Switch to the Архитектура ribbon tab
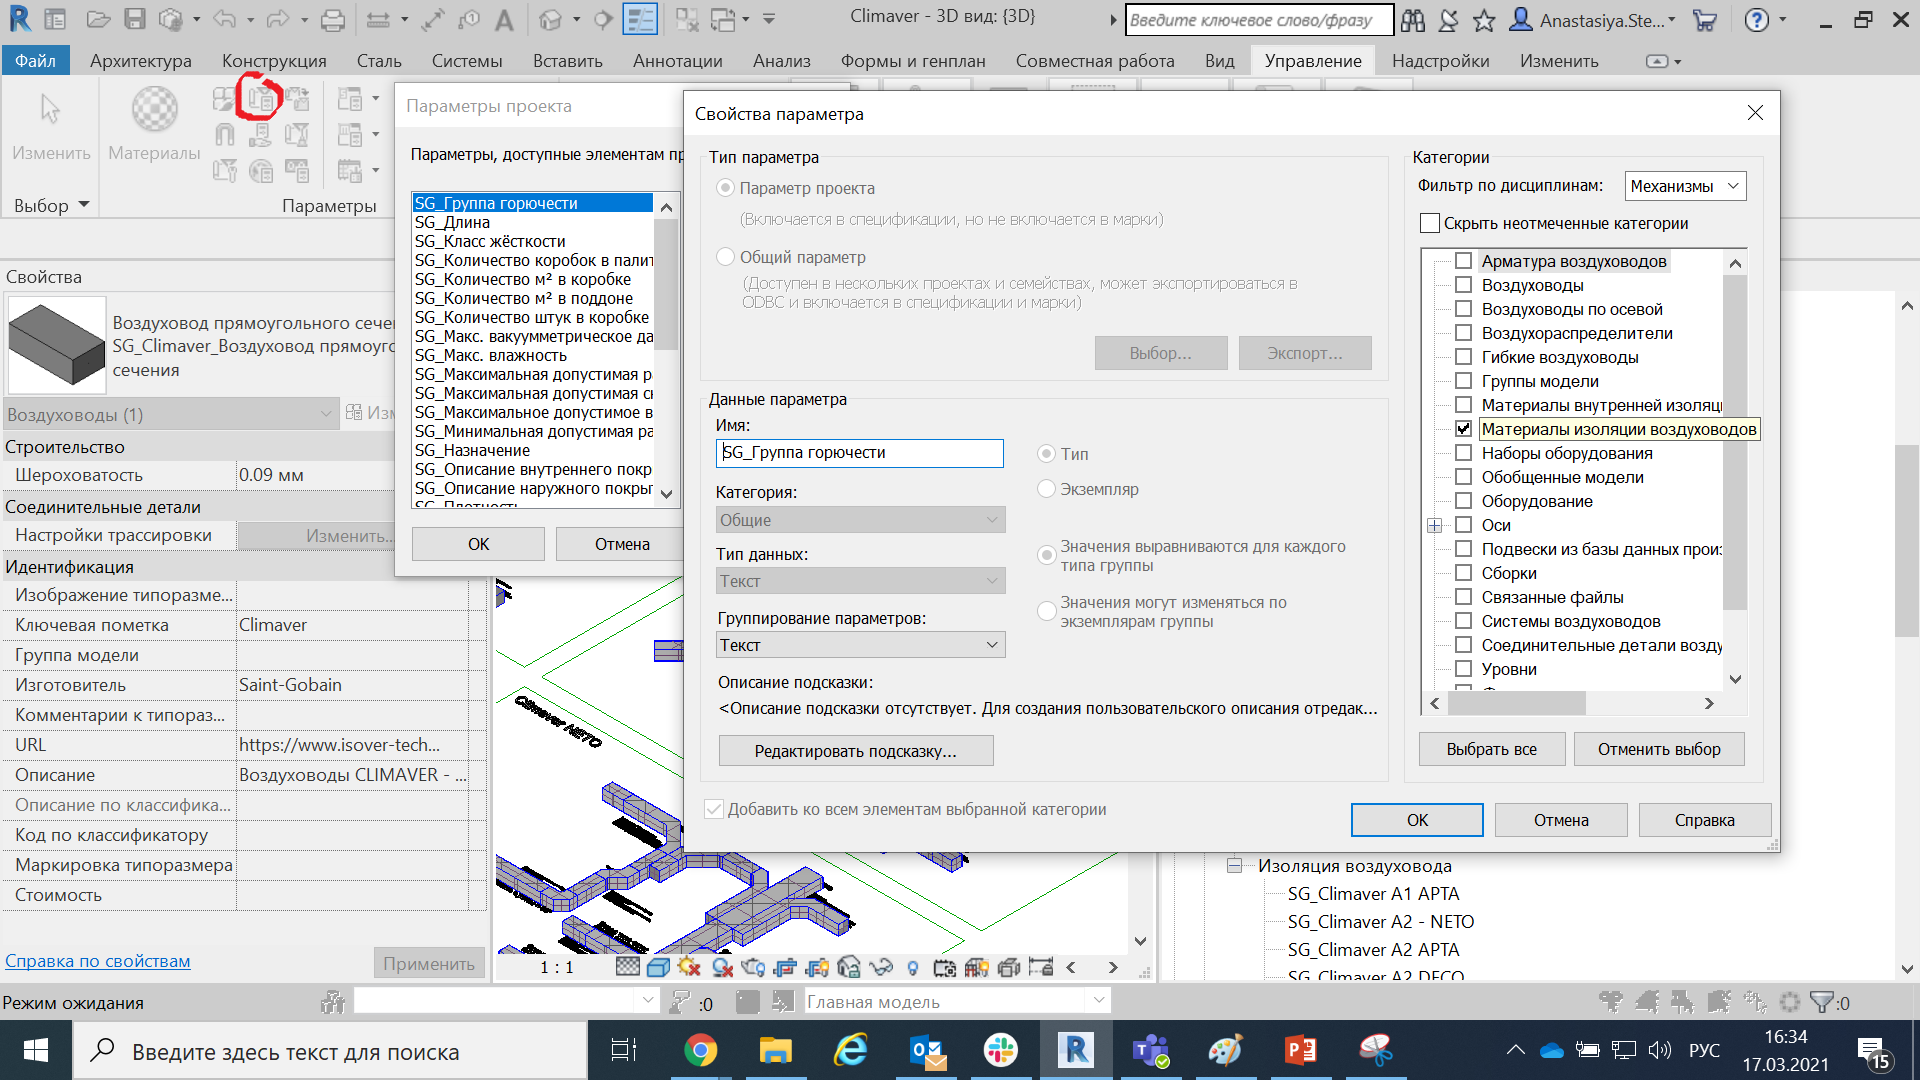The height and width of the screenshot is (1080, 1920). click(x=141, y=61)
